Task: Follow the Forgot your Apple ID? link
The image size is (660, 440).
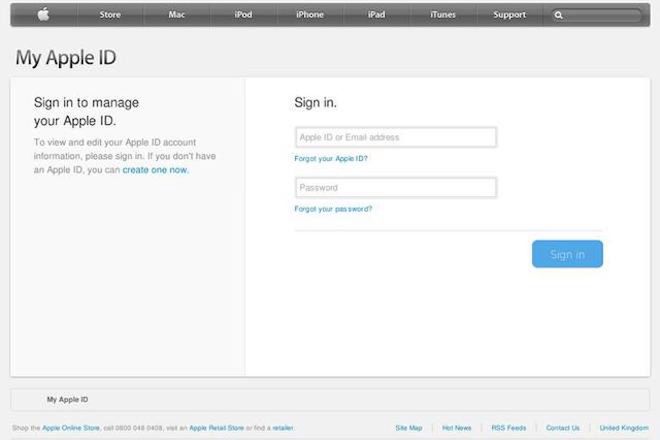Action: coord(331,158)
